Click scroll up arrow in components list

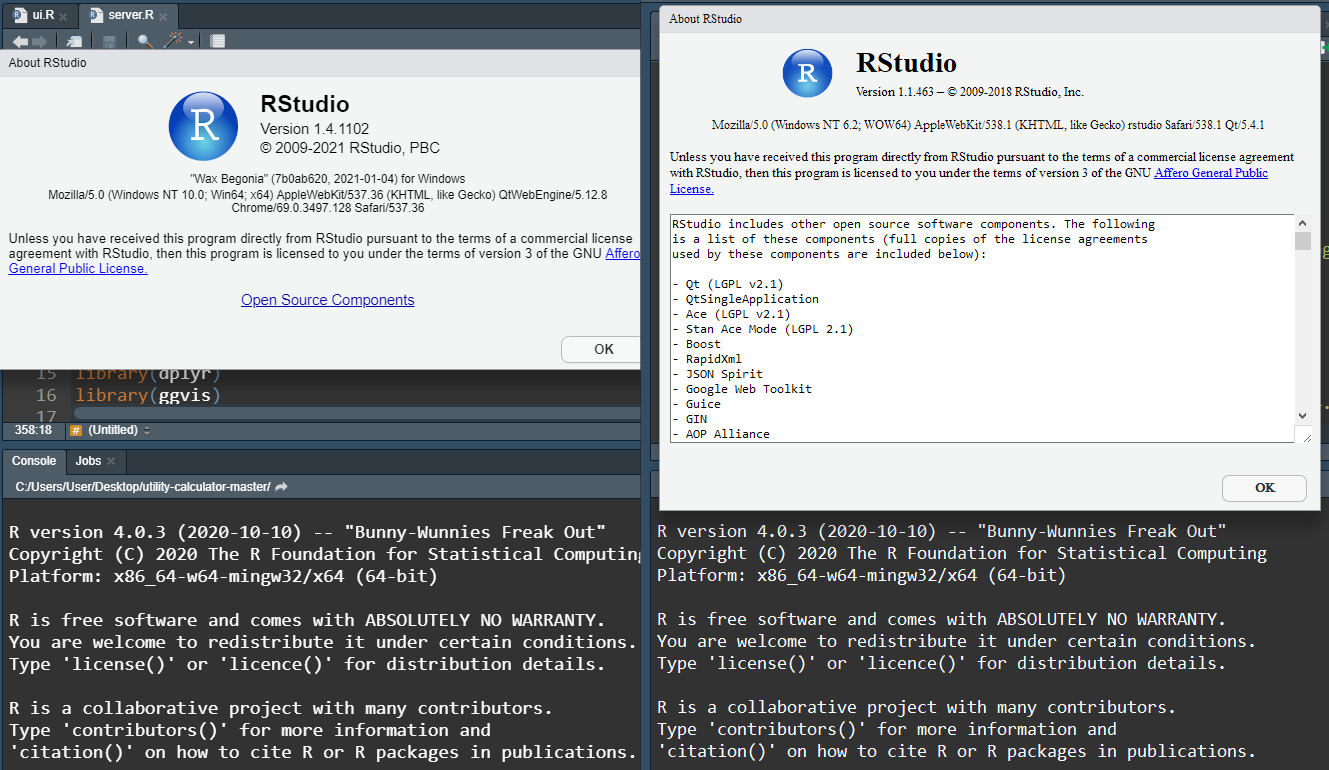[1302, 223]
